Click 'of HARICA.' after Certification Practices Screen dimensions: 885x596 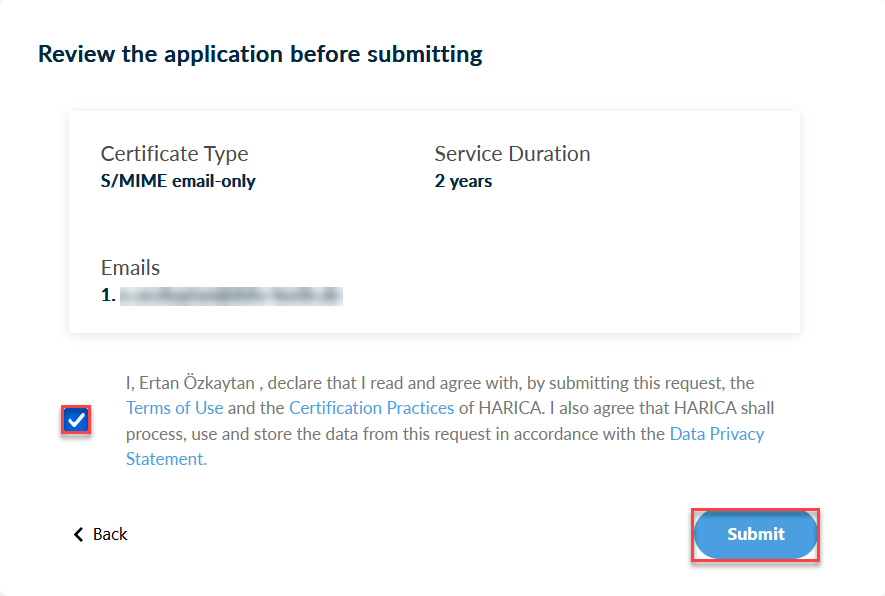502,408
